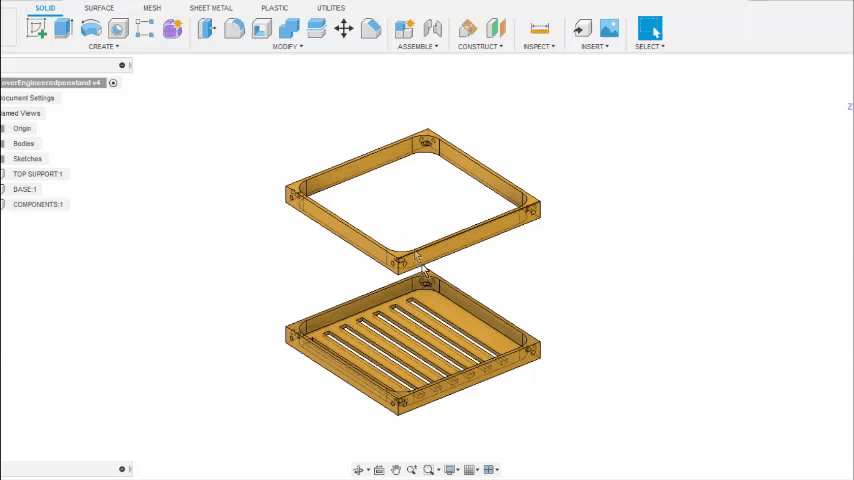Select the Create Sketch tool
The width and height of the screenshot is (854, 480).
pyautogui.click(x=36, y=28)
